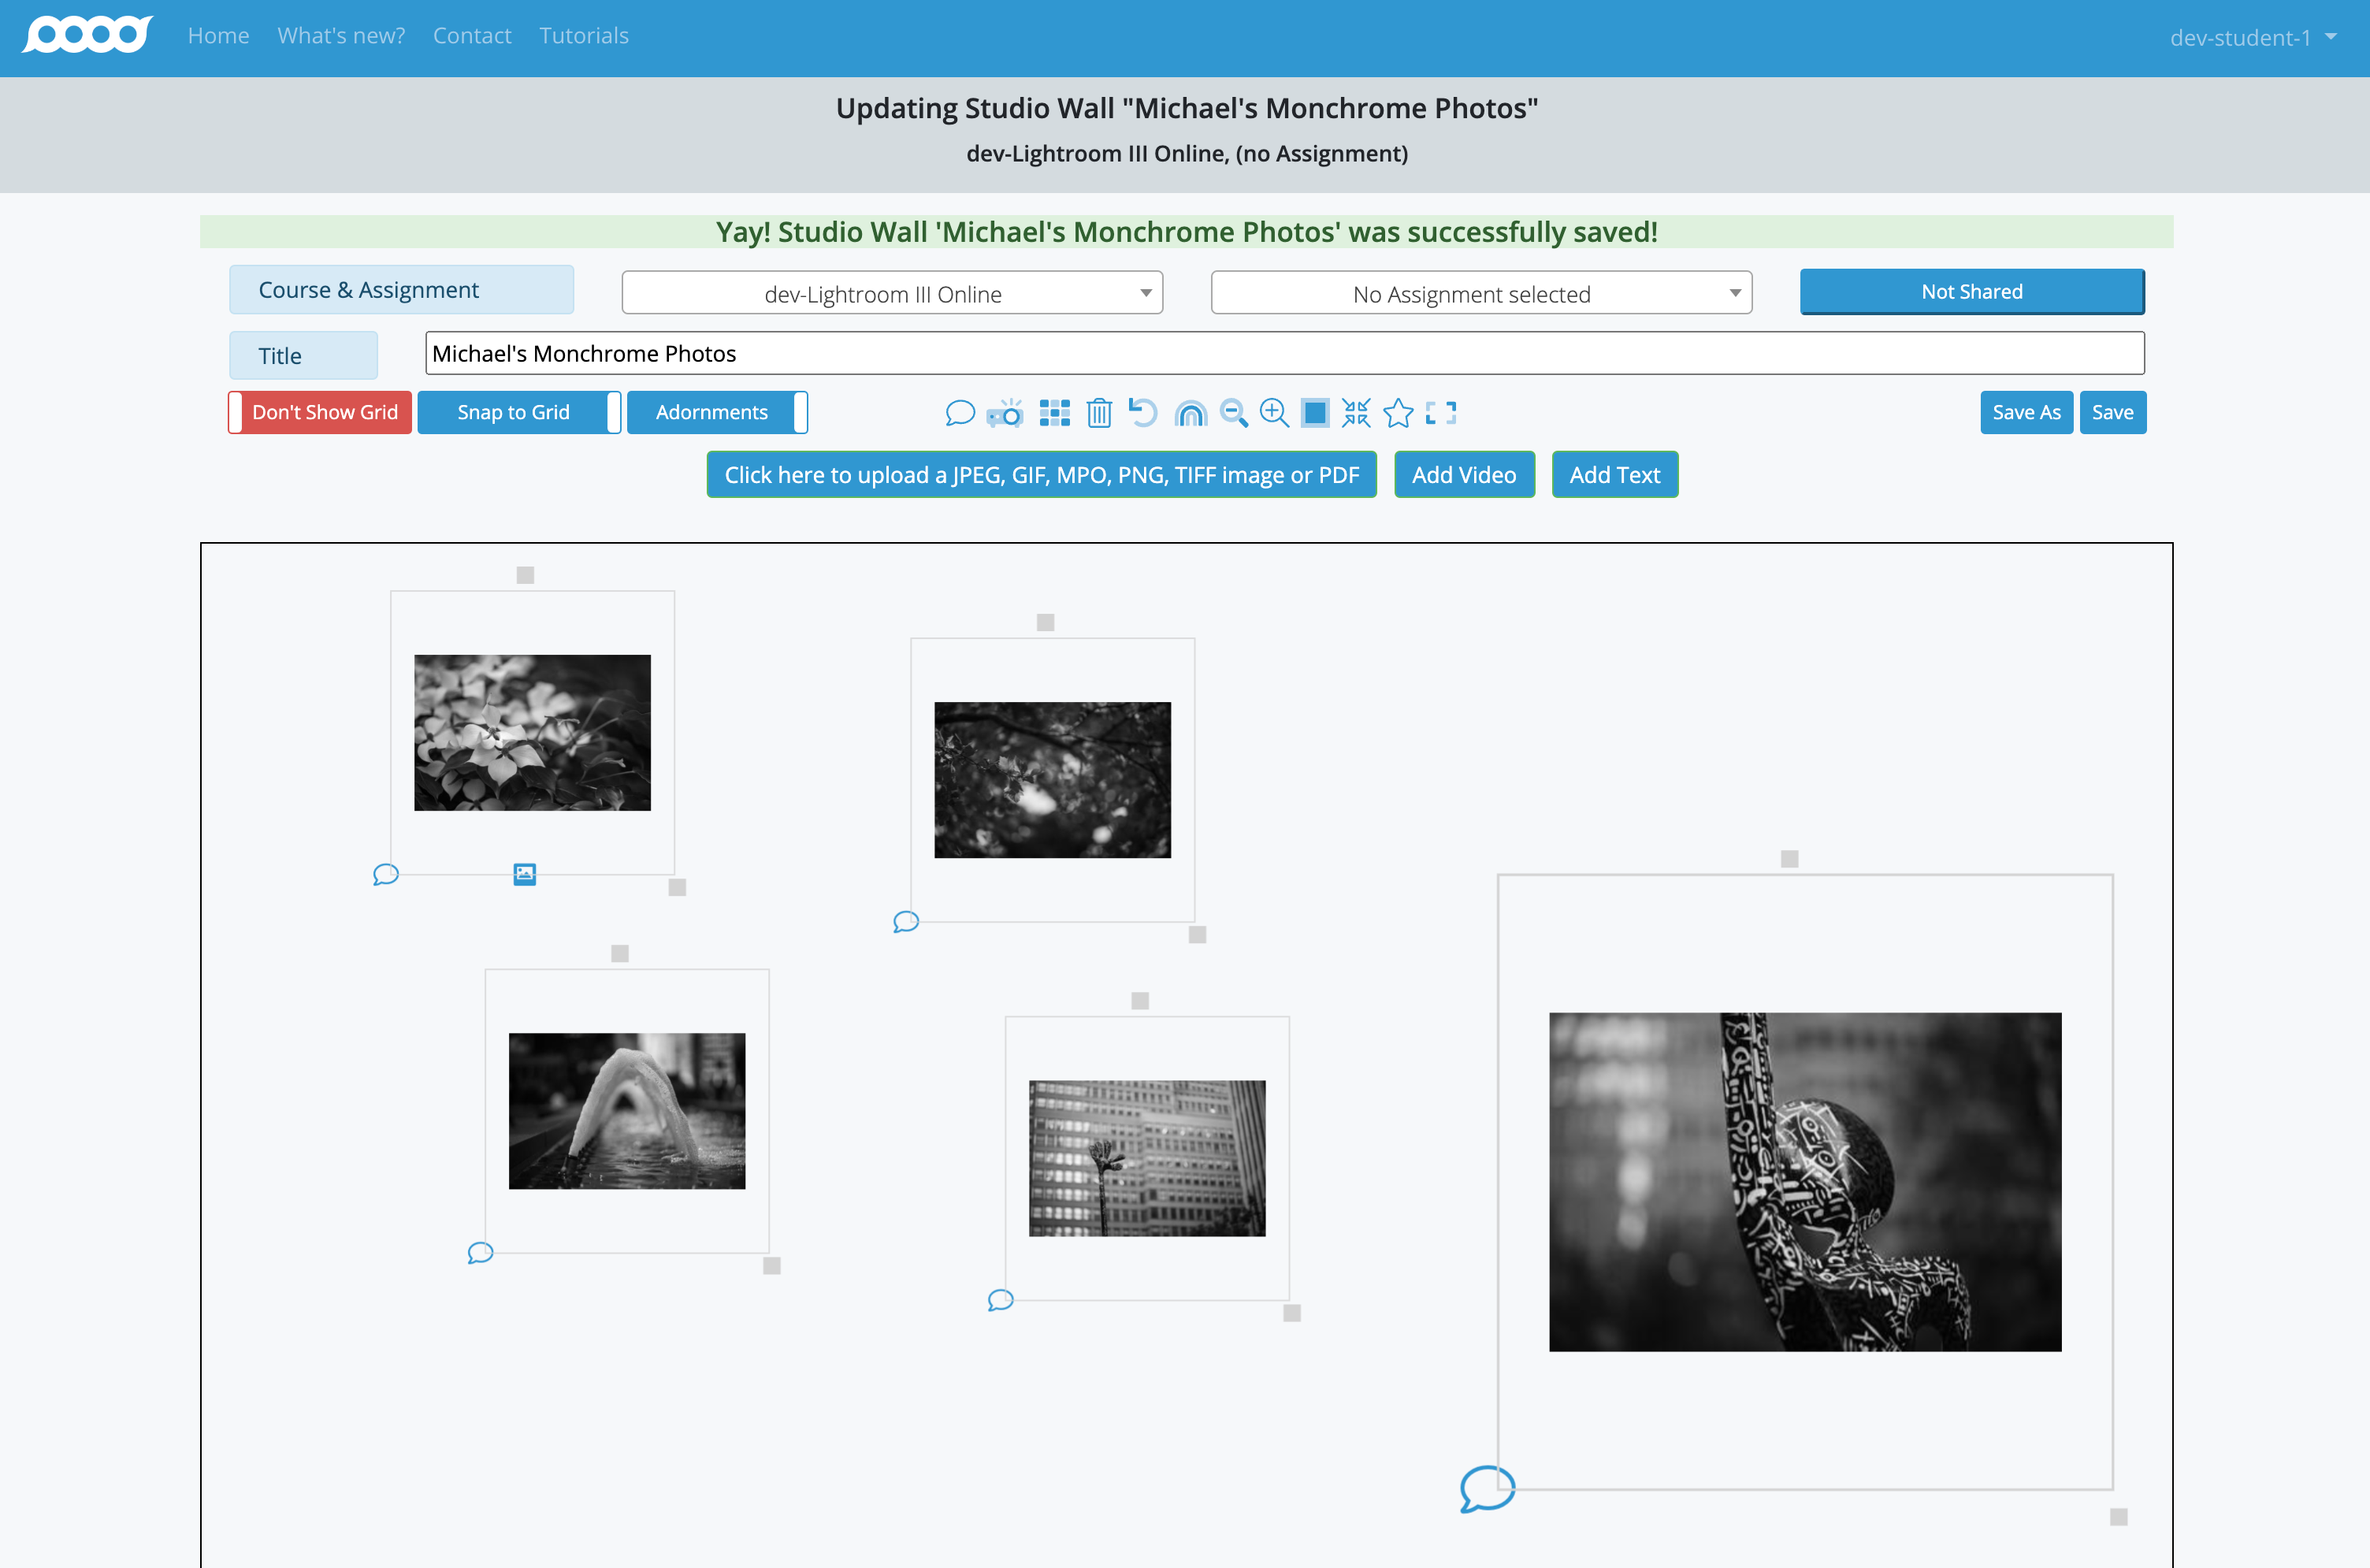
Task: Click the Save As button
Action: (2026, 412)
